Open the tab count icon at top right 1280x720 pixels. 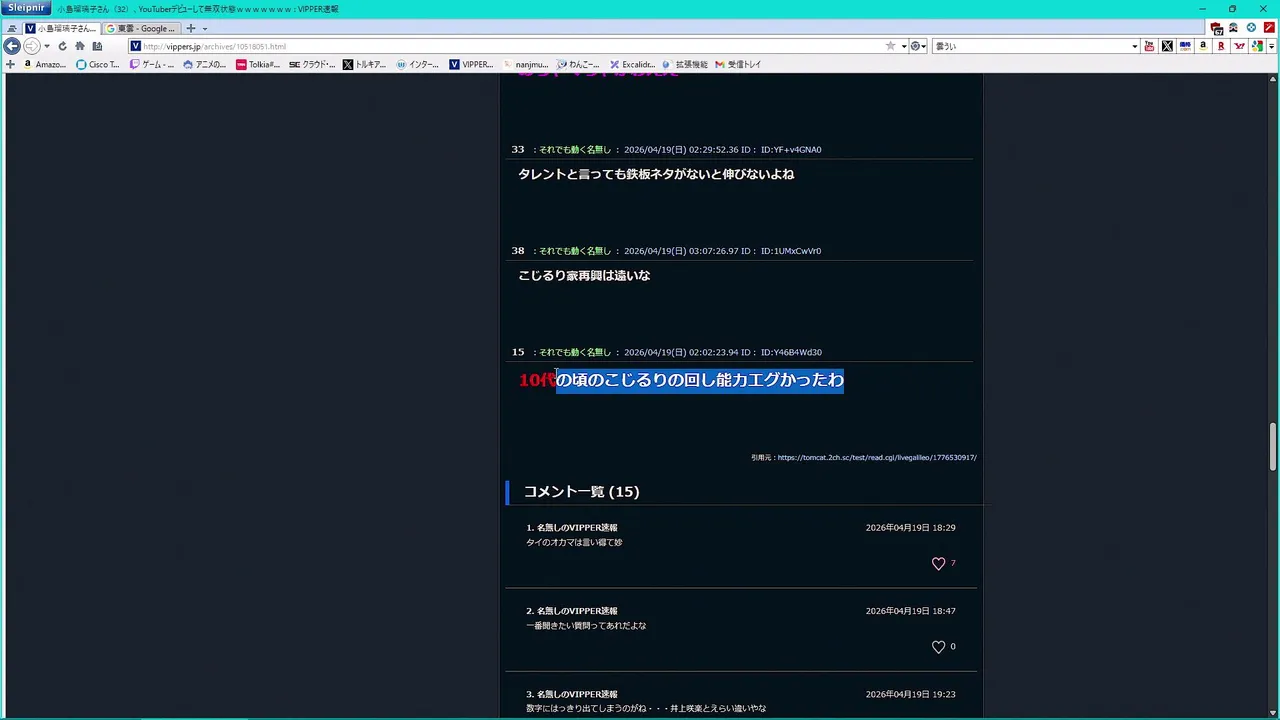(x=1217, y=28)
